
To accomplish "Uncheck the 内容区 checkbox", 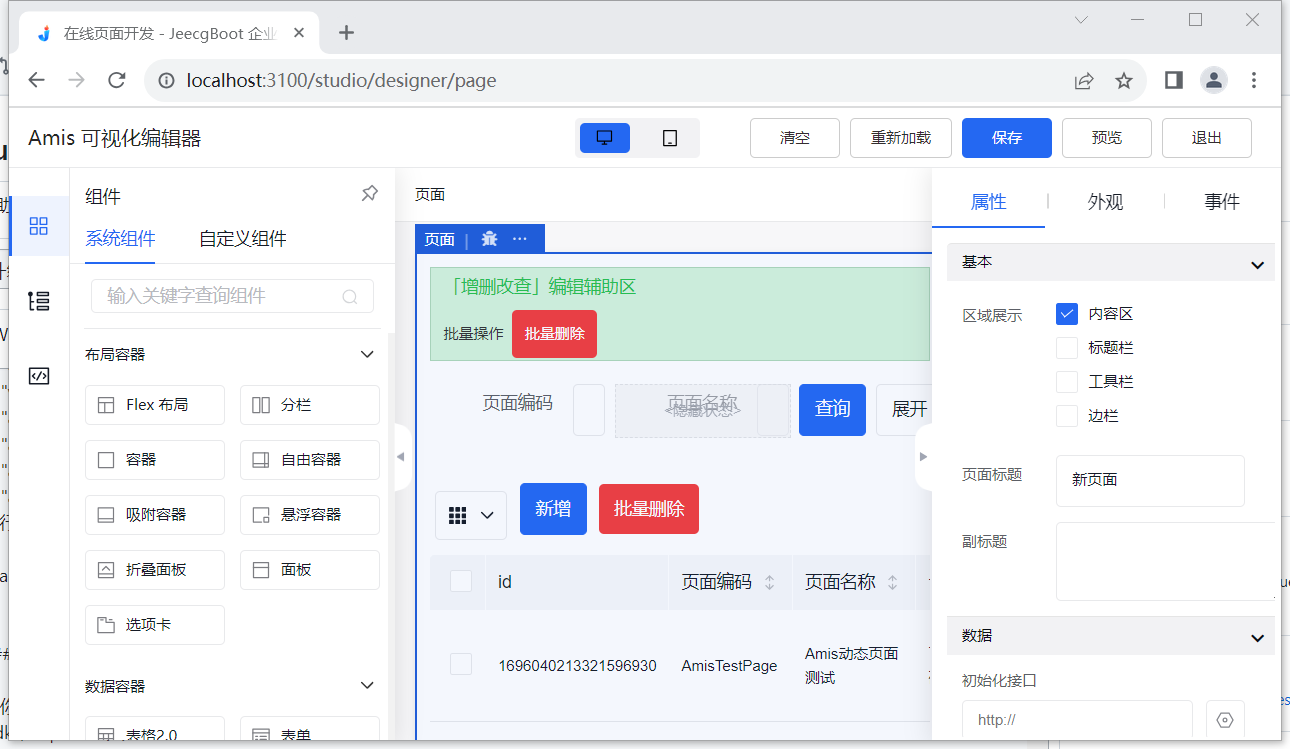I will (x=1065, y=313).
